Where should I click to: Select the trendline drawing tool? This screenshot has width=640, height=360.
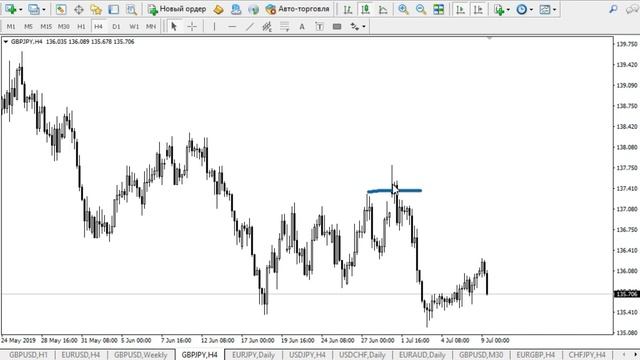click(249, 27)
